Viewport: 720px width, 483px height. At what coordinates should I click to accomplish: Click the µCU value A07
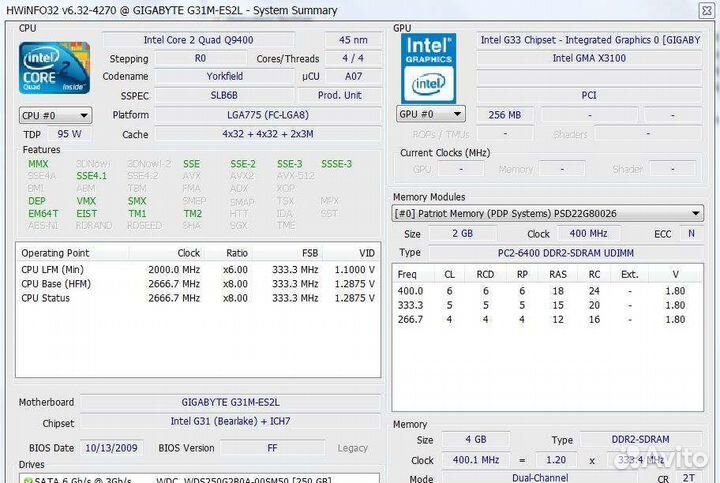pyautogui.click(x=353, y=76)
